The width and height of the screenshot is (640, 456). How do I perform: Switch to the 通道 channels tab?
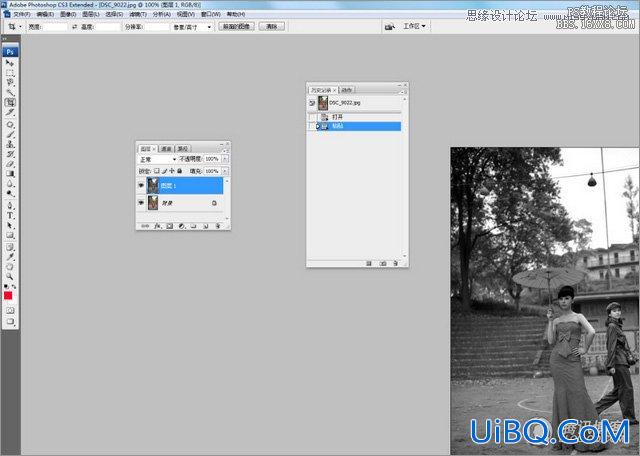166,149
